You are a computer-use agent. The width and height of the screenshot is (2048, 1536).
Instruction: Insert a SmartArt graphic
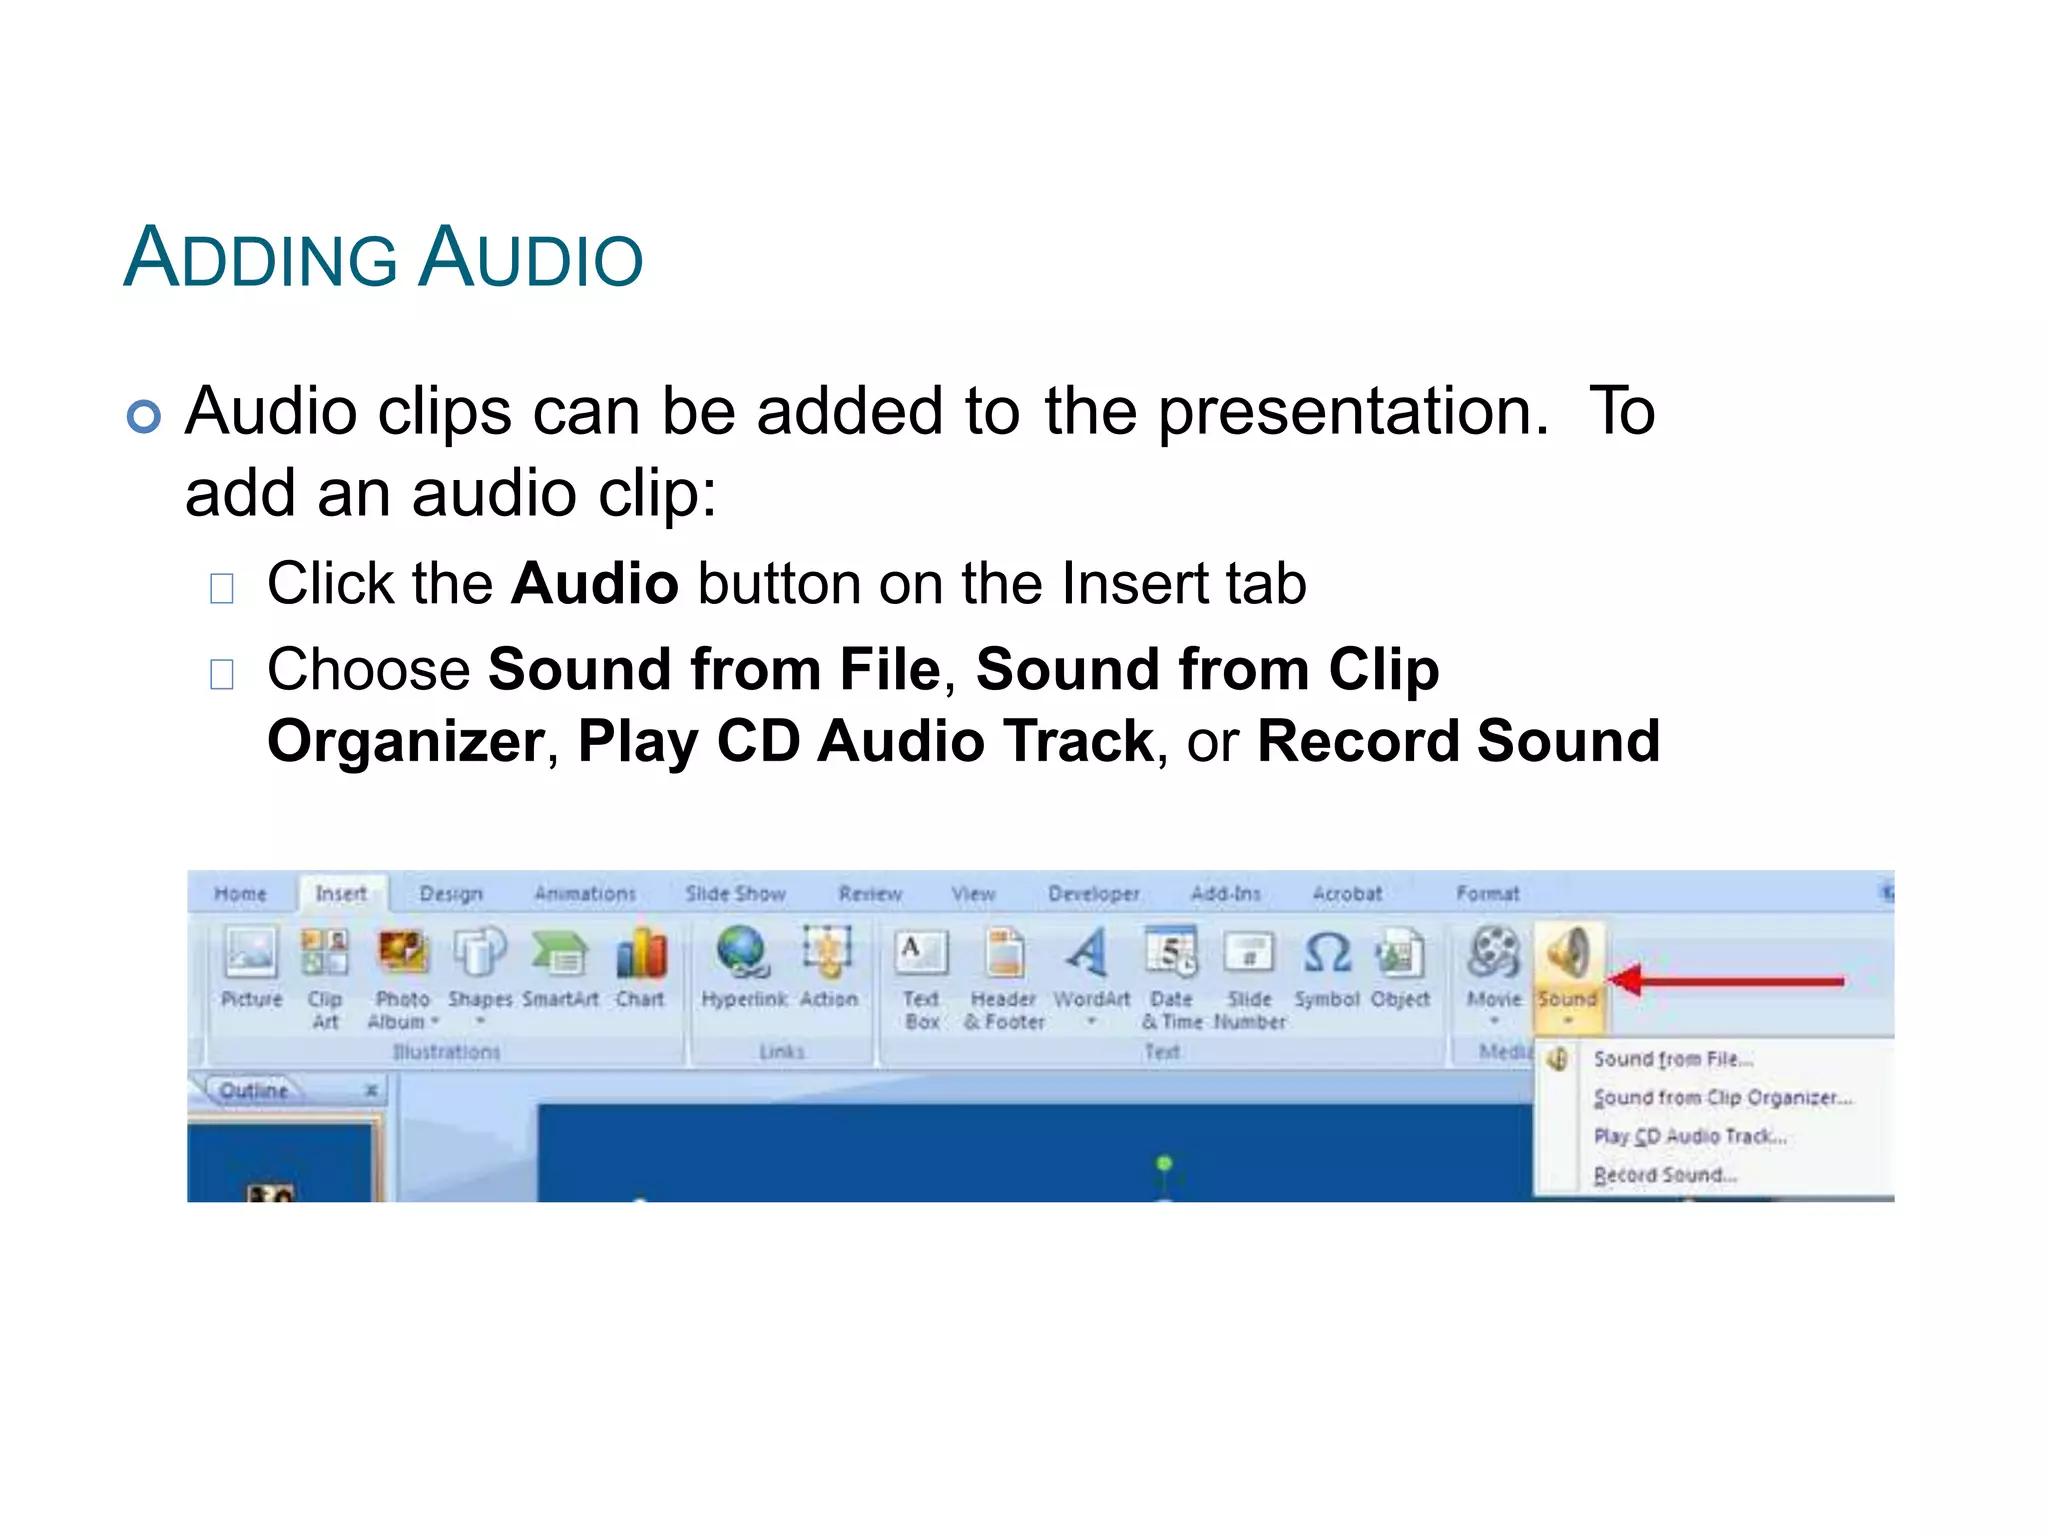tap(560, 966)
